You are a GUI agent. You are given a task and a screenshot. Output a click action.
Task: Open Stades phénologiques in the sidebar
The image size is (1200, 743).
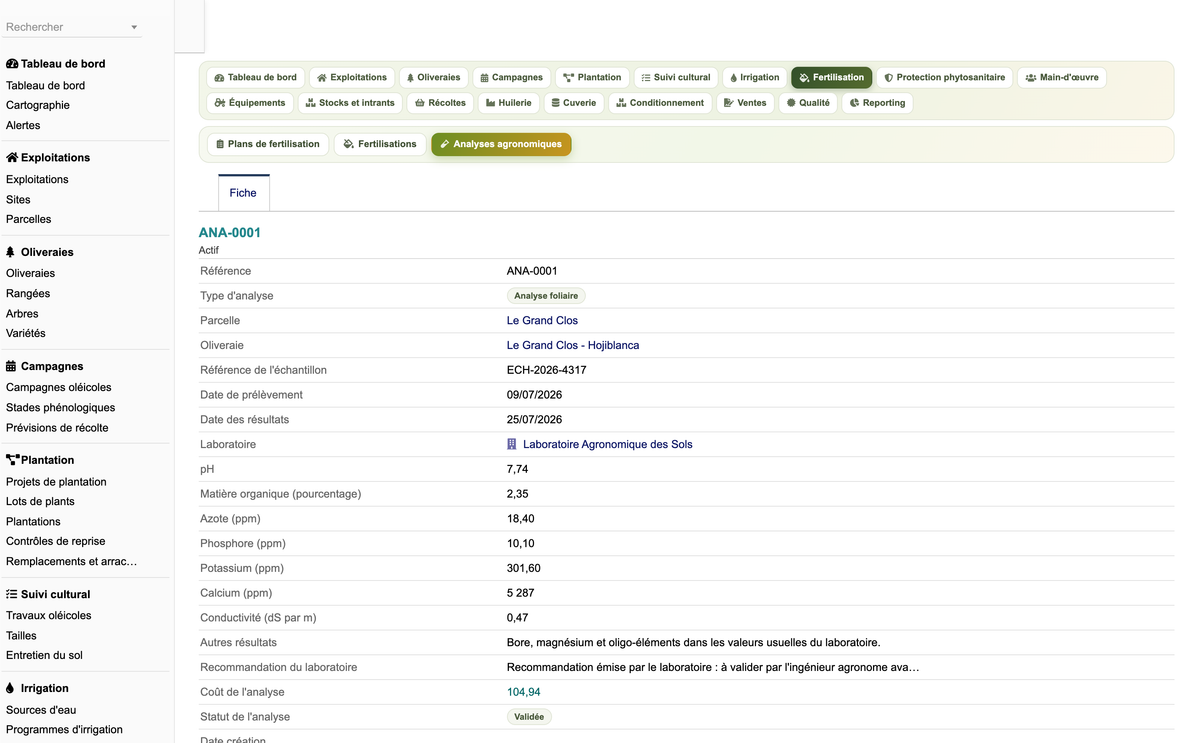point(60,407)
